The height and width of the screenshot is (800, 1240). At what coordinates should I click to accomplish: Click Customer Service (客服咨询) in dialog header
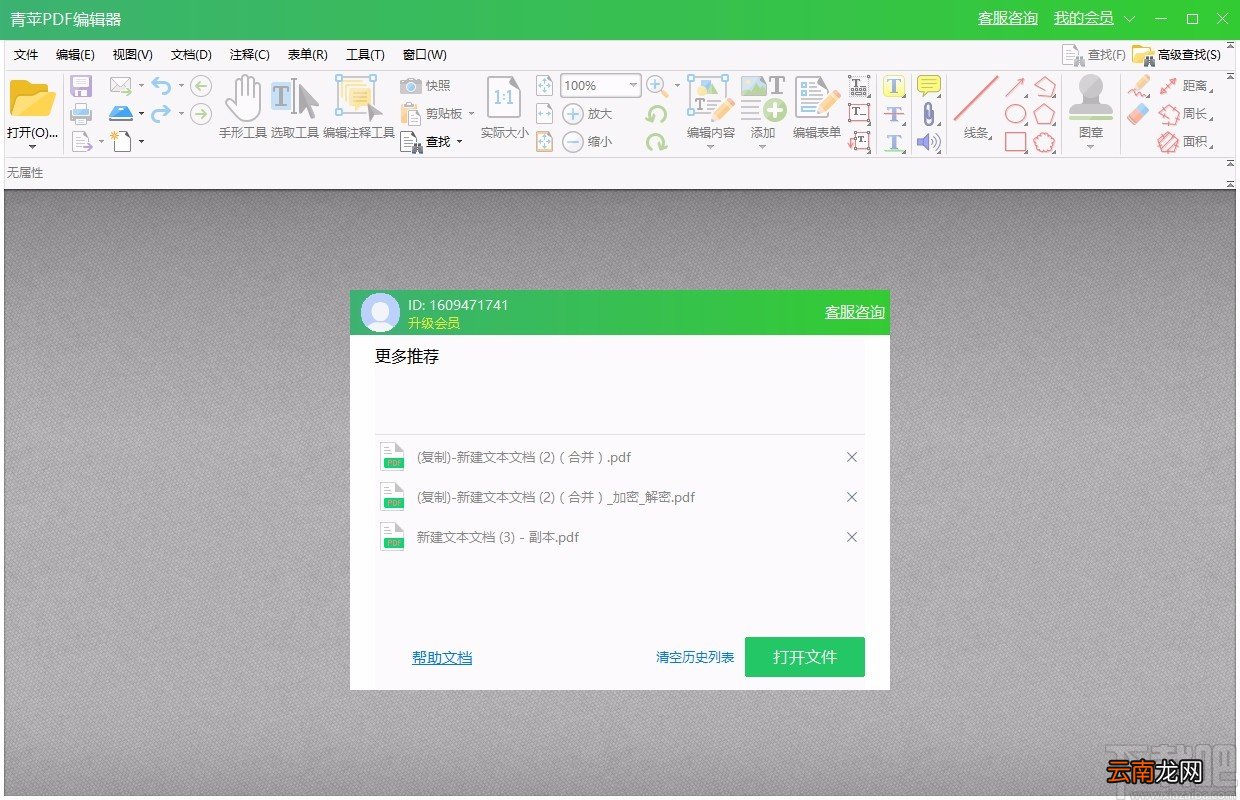[855, 312]
